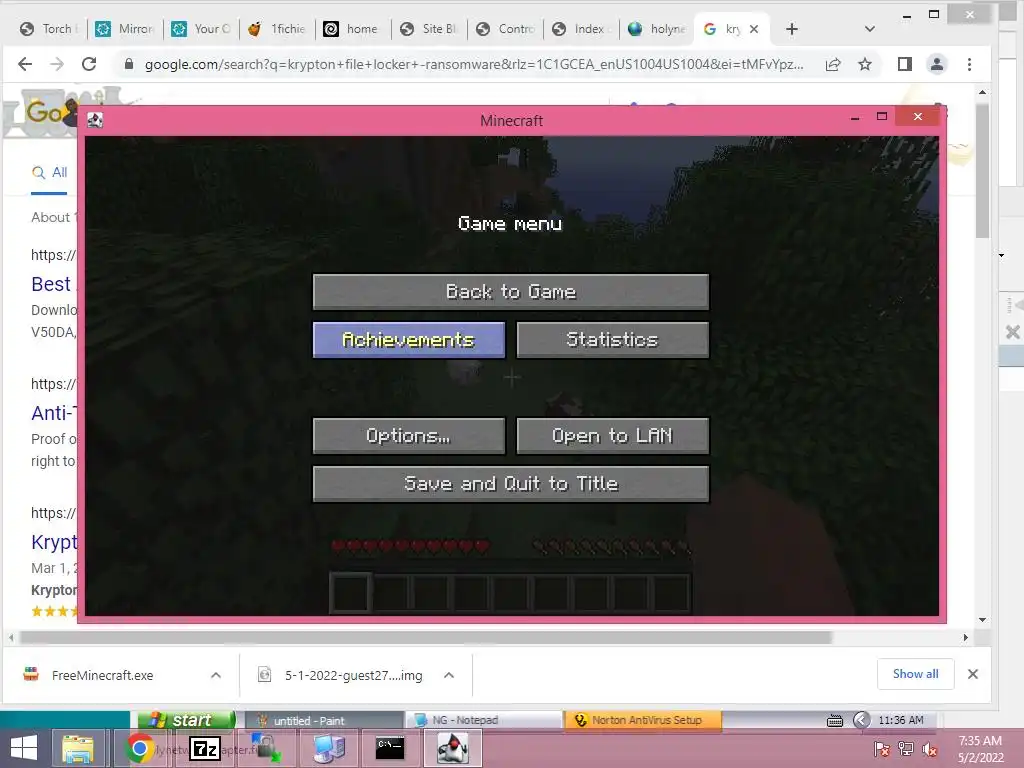1024x768 pixels.
Task: Open the clock showing 7:35 AM
Action: (980, 749)
